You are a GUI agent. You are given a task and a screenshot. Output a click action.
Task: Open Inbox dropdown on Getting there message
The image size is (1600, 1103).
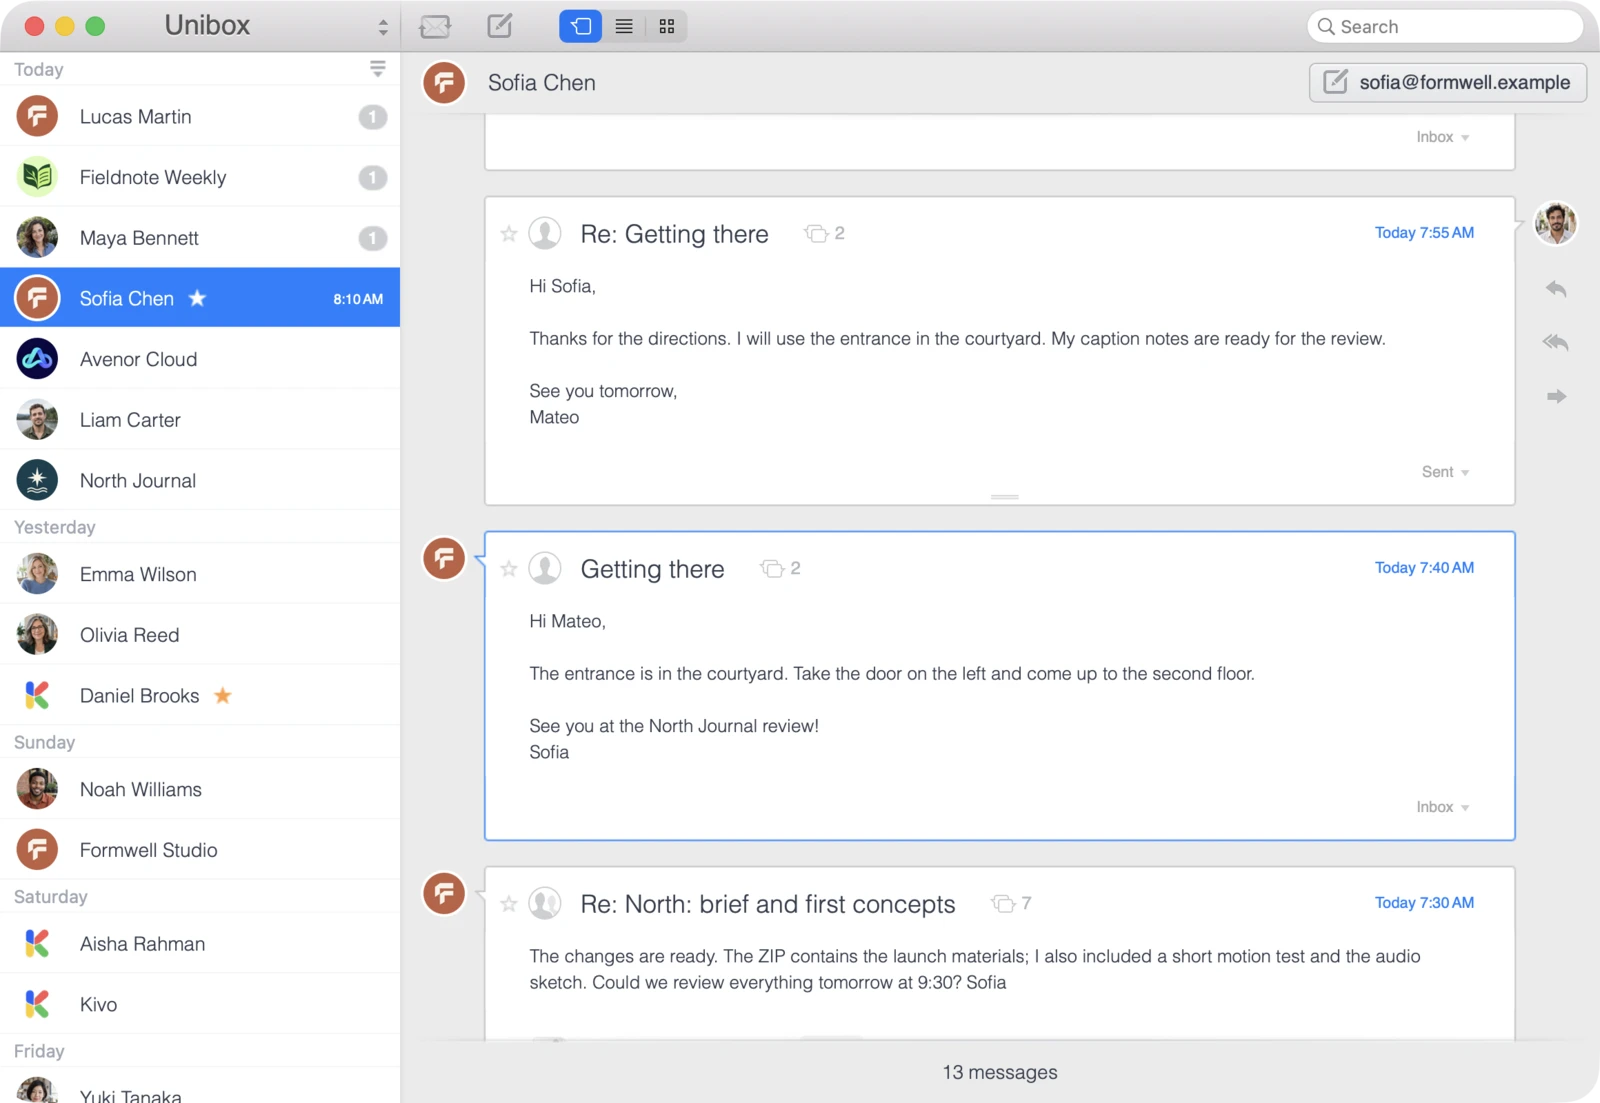(1442, 807)
